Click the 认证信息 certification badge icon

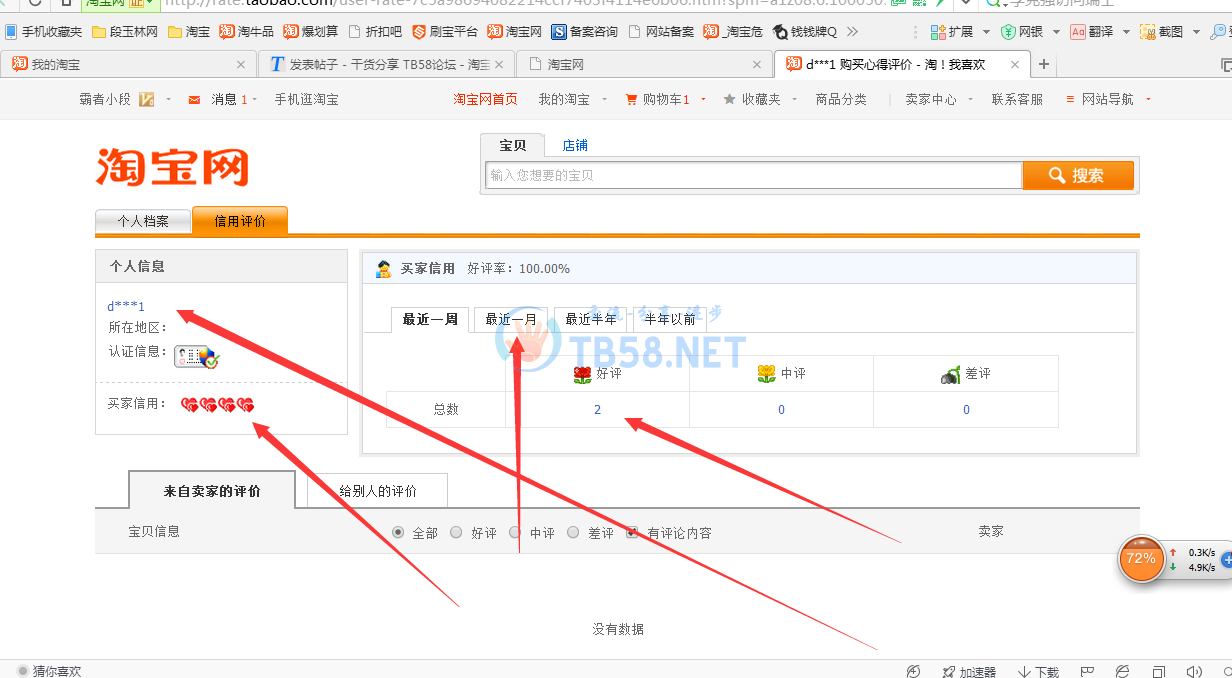(x=196, y=356)
